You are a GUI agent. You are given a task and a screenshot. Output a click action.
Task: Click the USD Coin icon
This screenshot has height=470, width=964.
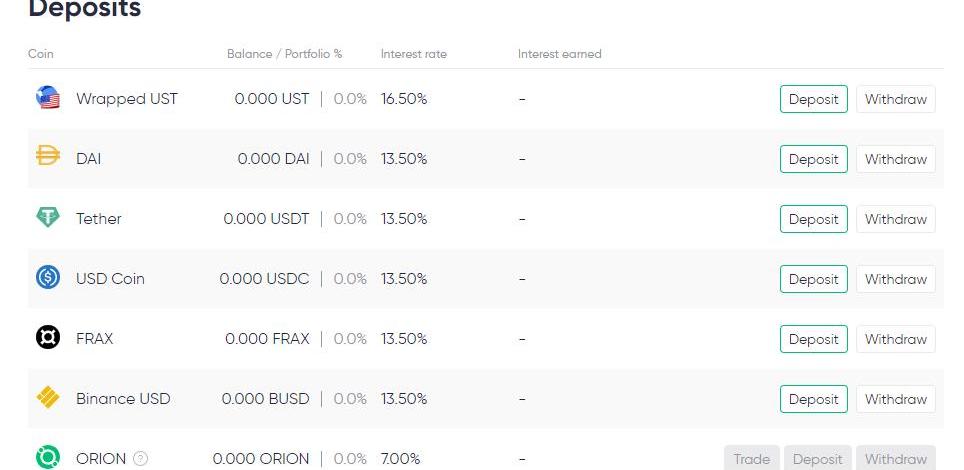tap(47, 277)
